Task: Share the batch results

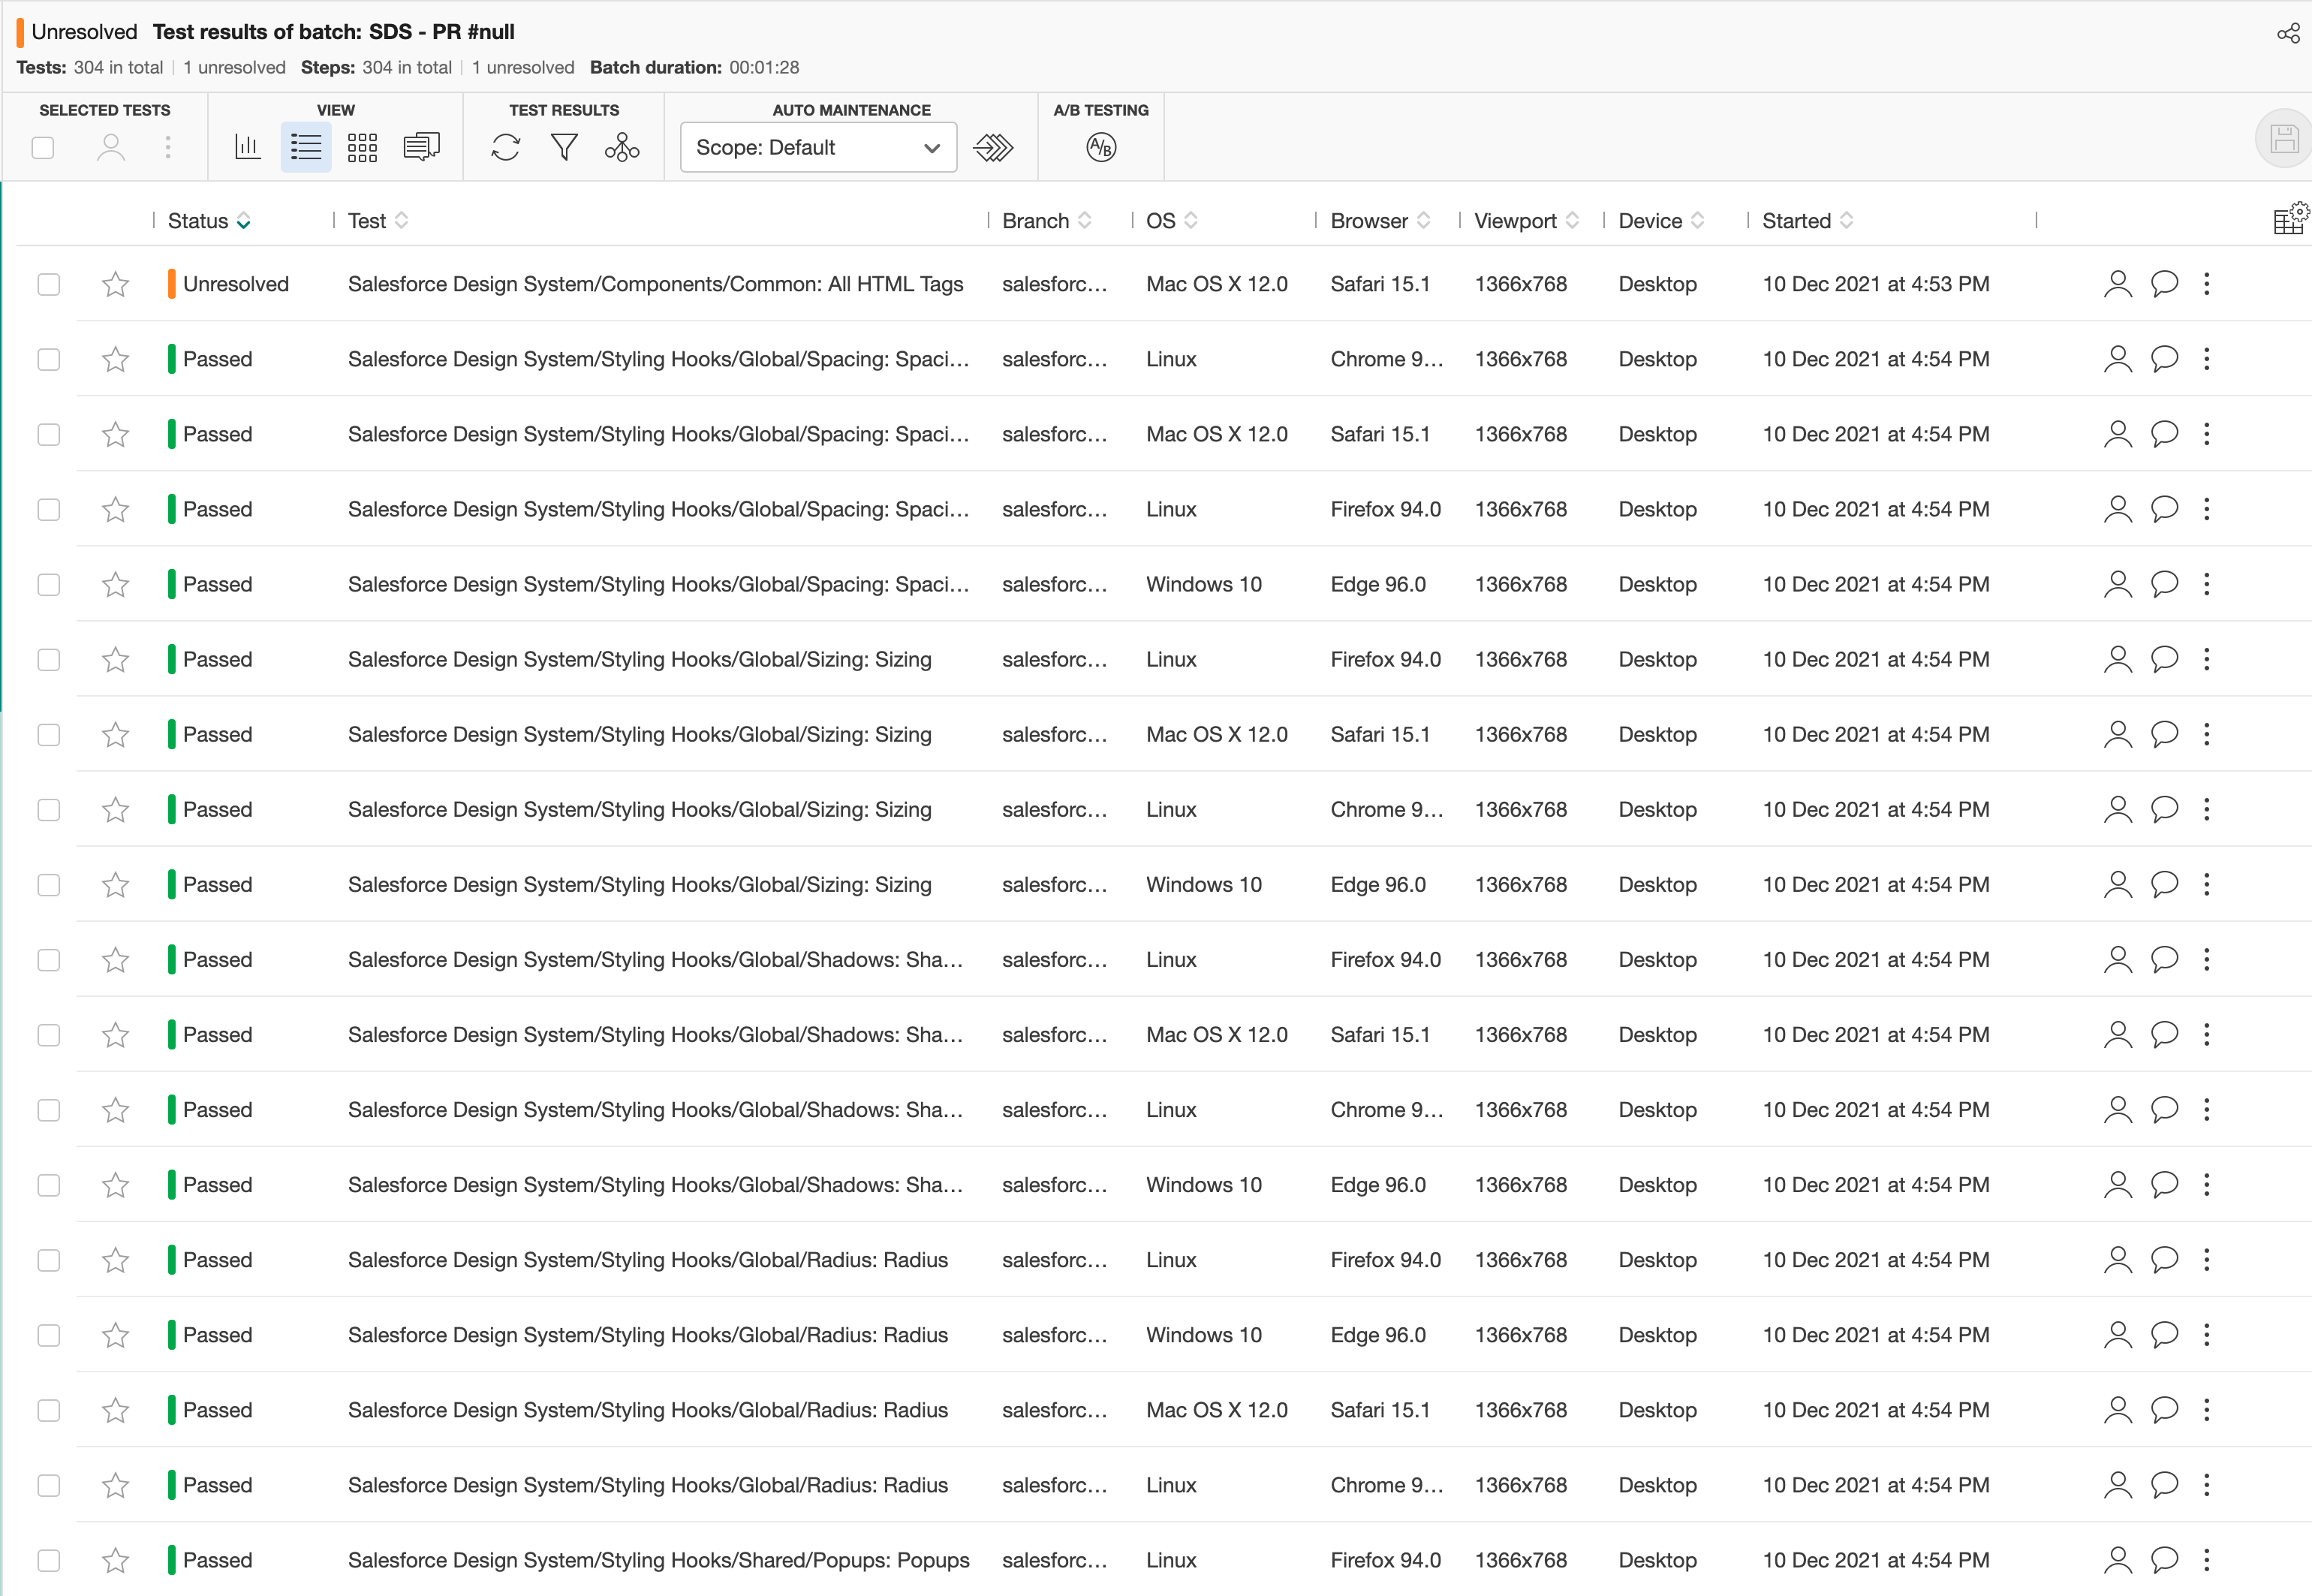Action: (x=2288, y=32)
